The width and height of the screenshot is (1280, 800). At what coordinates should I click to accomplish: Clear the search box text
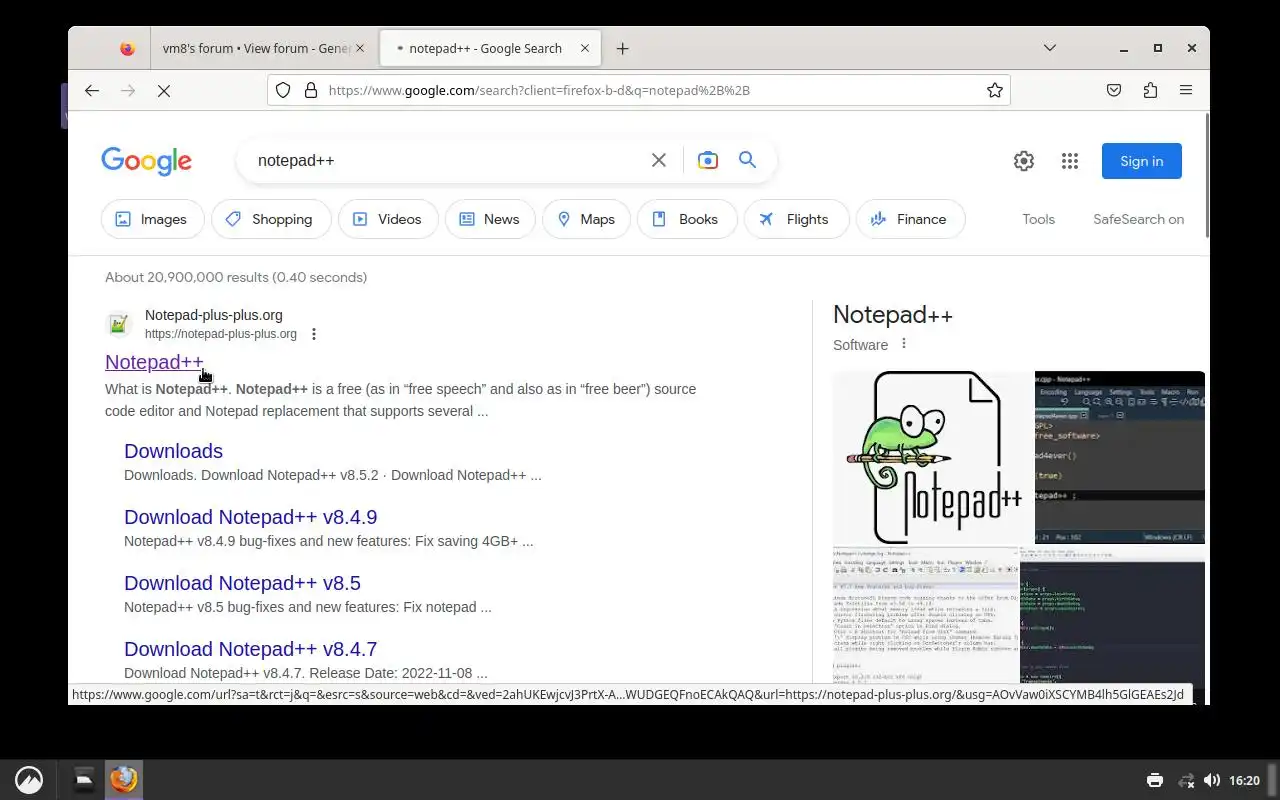click(658, 160)
